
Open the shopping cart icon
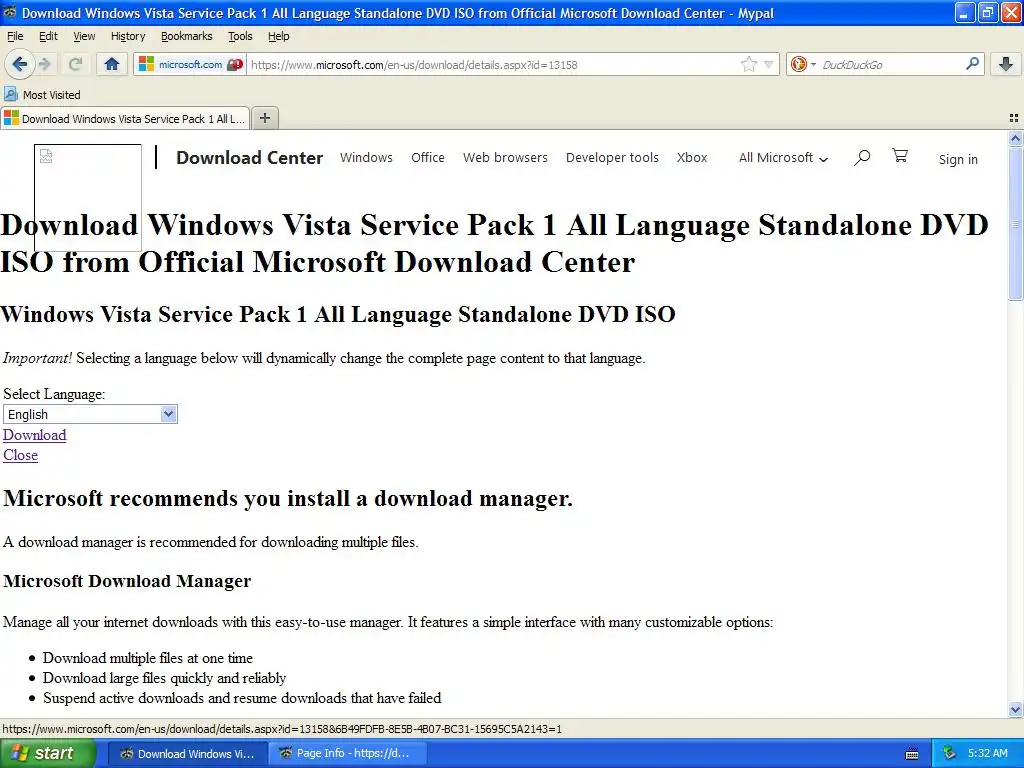click(900, 156)
